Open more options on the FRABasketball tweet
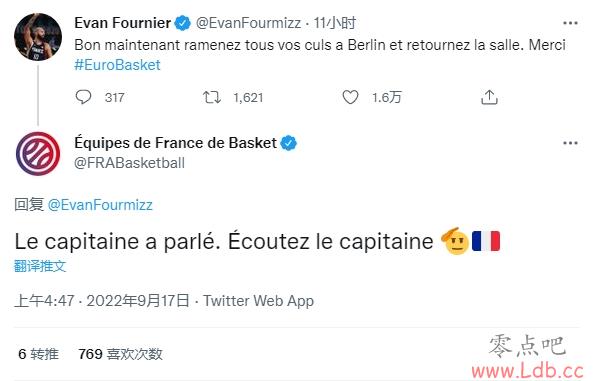The height and width of the screenshot is (381, 593). click(570, 143)
